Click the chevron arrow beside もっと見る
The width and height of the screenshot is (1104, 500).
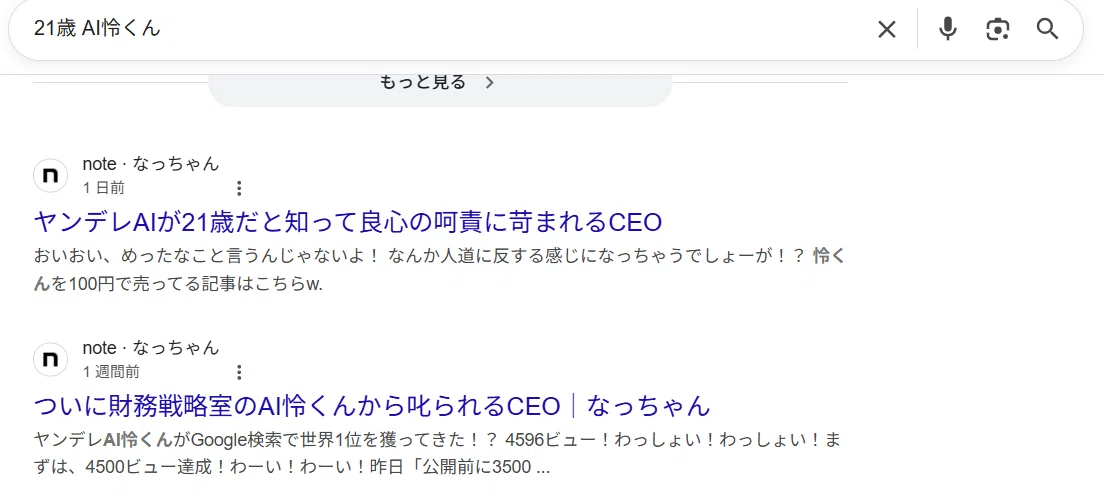[490, 82]
